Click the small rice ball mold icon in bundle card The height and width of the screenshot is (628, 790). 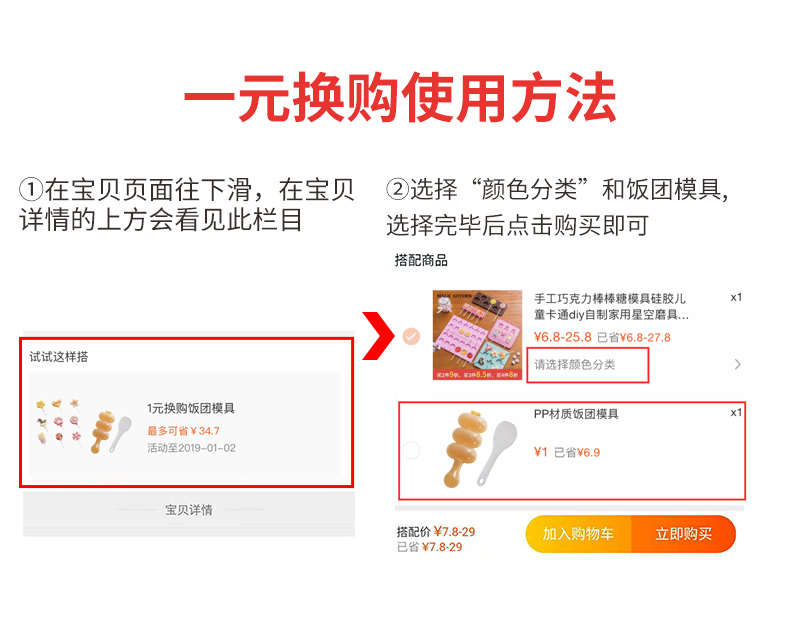(111, 432)
